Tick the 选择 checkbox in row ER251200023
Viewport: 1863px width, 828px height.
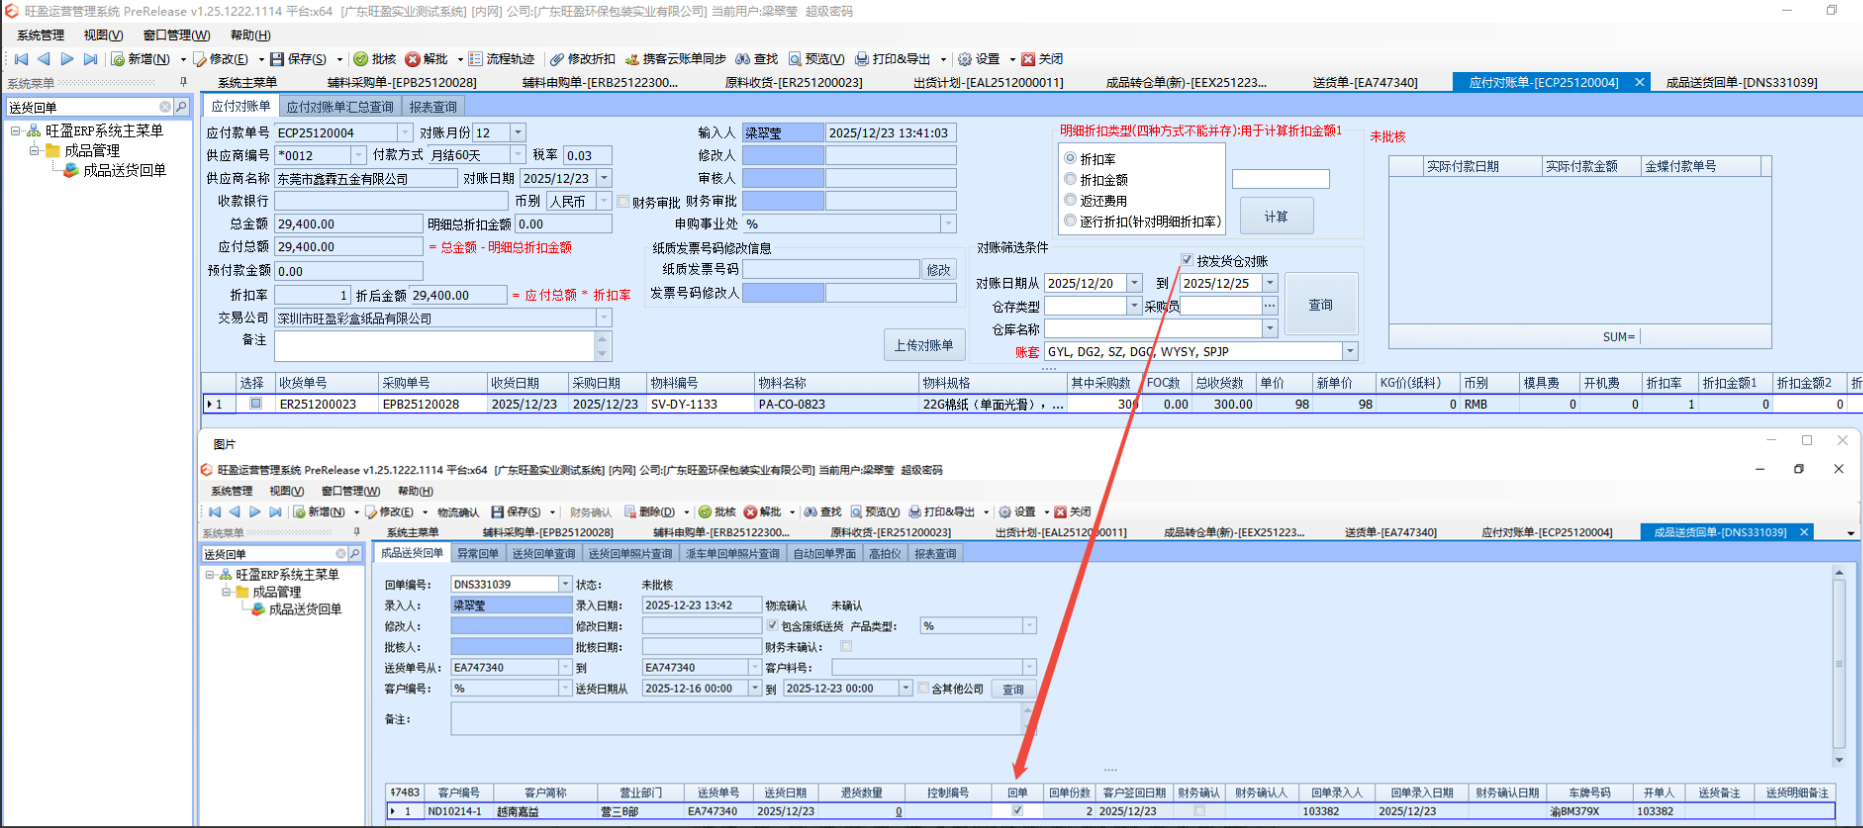point(255,404)
